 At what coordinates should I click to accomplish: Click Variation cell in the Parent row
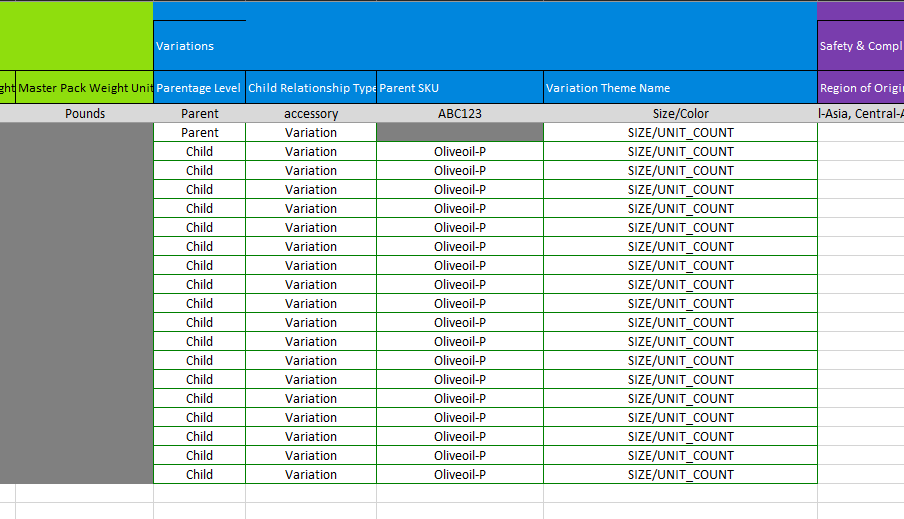tap(311, 133)
